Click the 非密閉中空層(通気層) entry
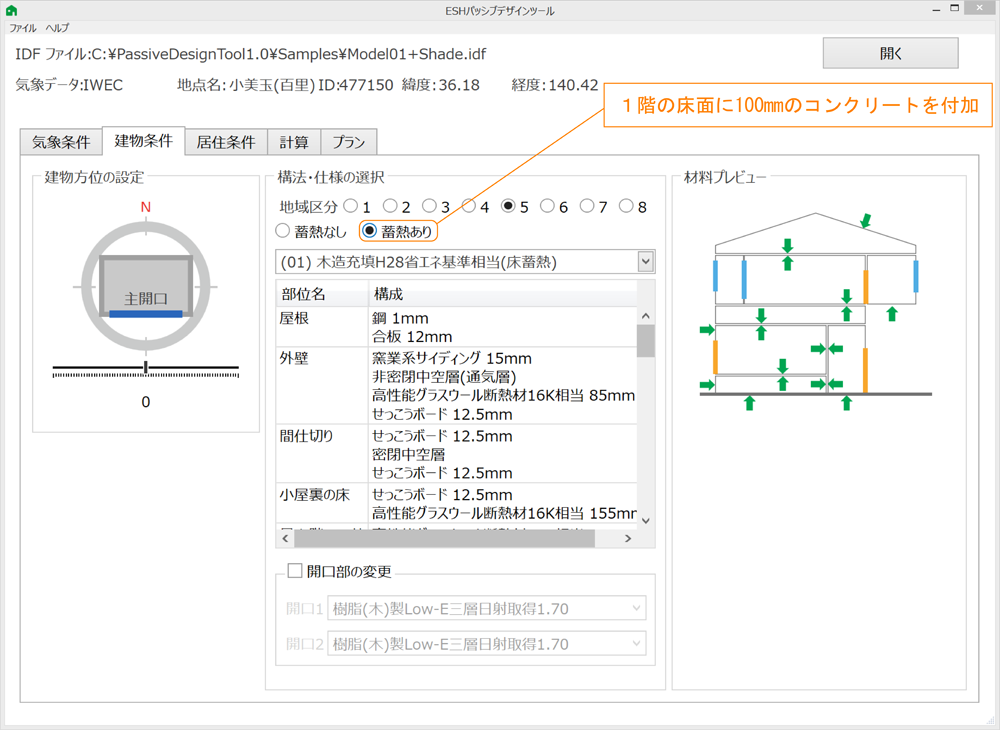This screenshot has width=1000, height=730. (444, 377)
